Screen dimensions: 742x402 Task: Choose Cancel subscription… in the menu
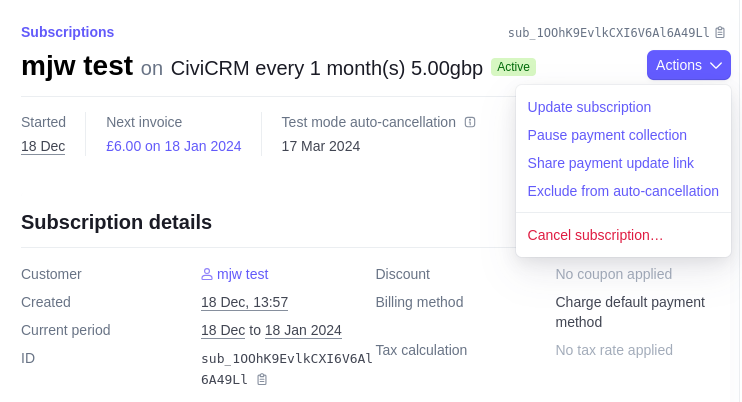[x=595, y=235]
